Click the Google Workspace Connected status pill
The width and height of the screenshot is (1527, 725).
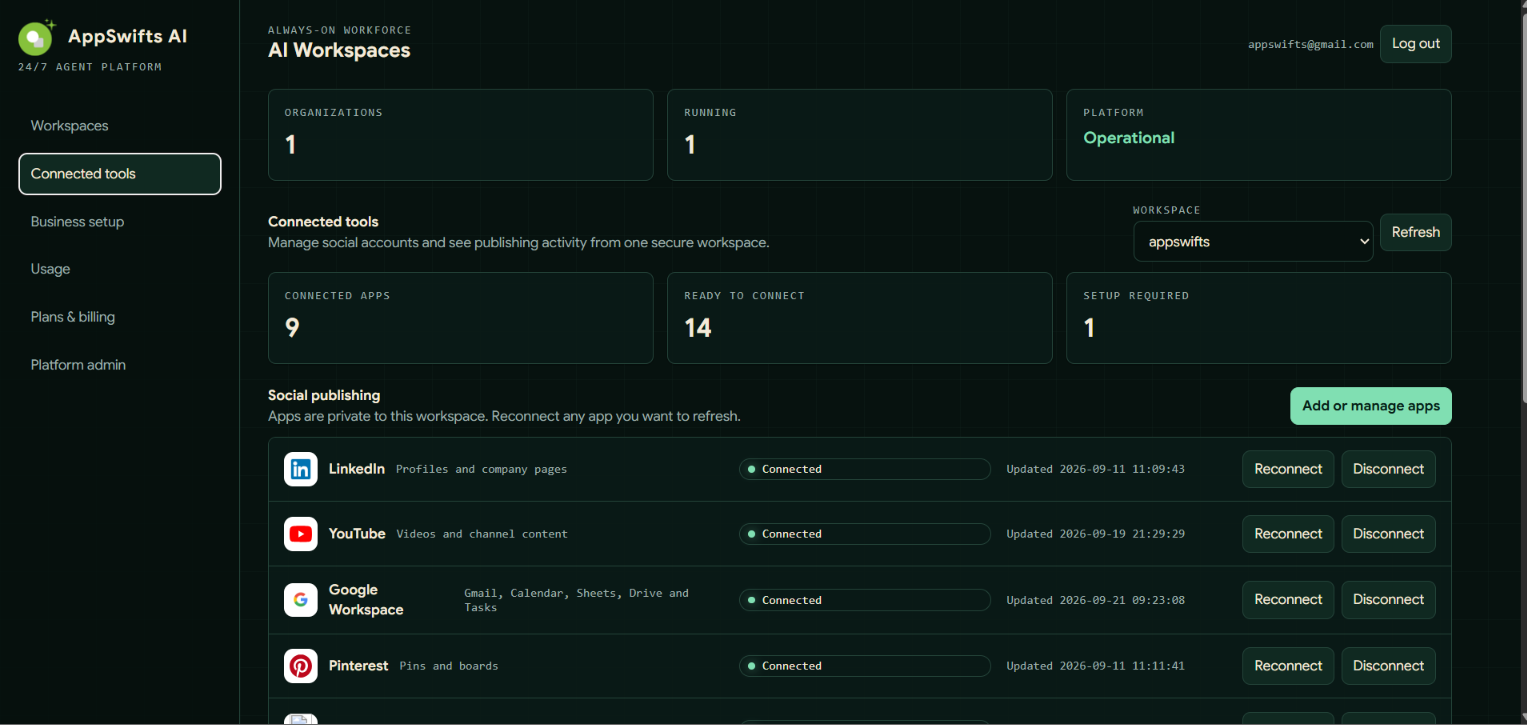[x=865, y=600]
